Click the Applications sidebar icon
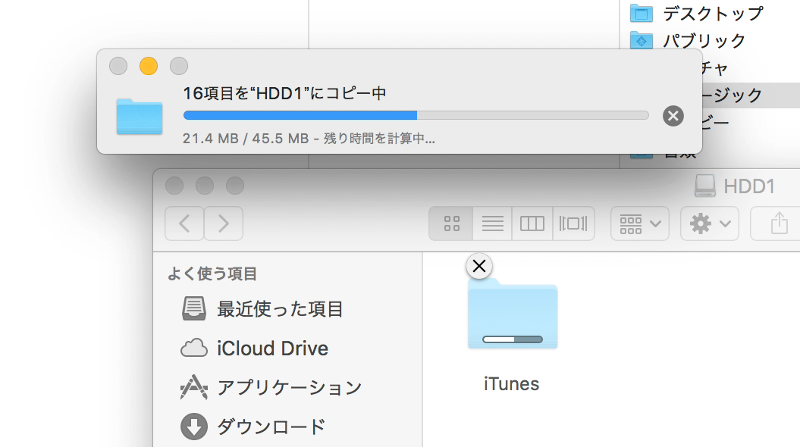Image resolution: width=800 pixels, height=447 pixels. pyautogui.click(x=194, y=387)
